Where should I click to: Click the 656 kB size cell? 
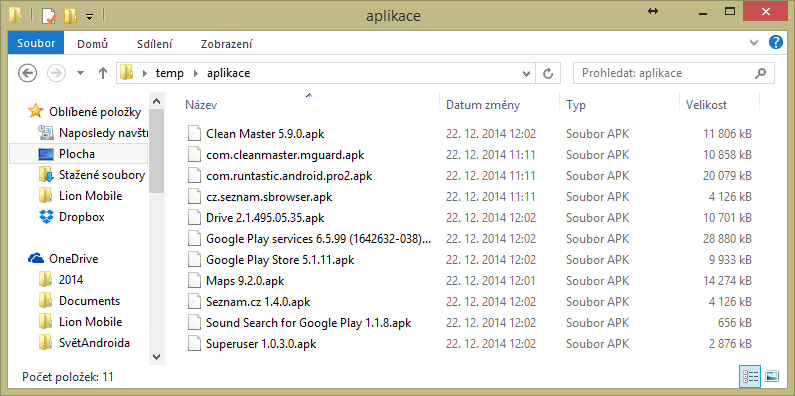point(735,322)
